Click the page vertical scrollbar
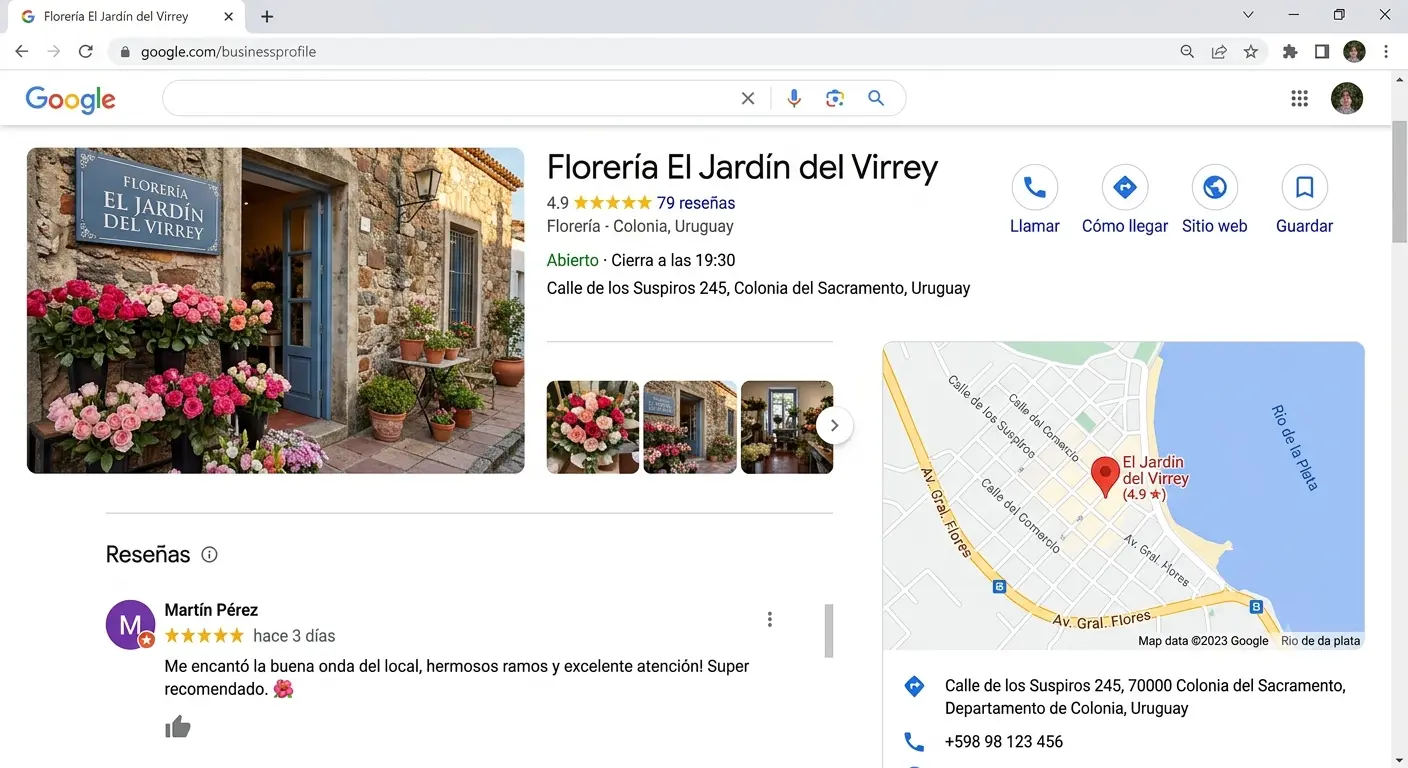Screen dimensions: 1408x768 click(x=1399, y=183)
